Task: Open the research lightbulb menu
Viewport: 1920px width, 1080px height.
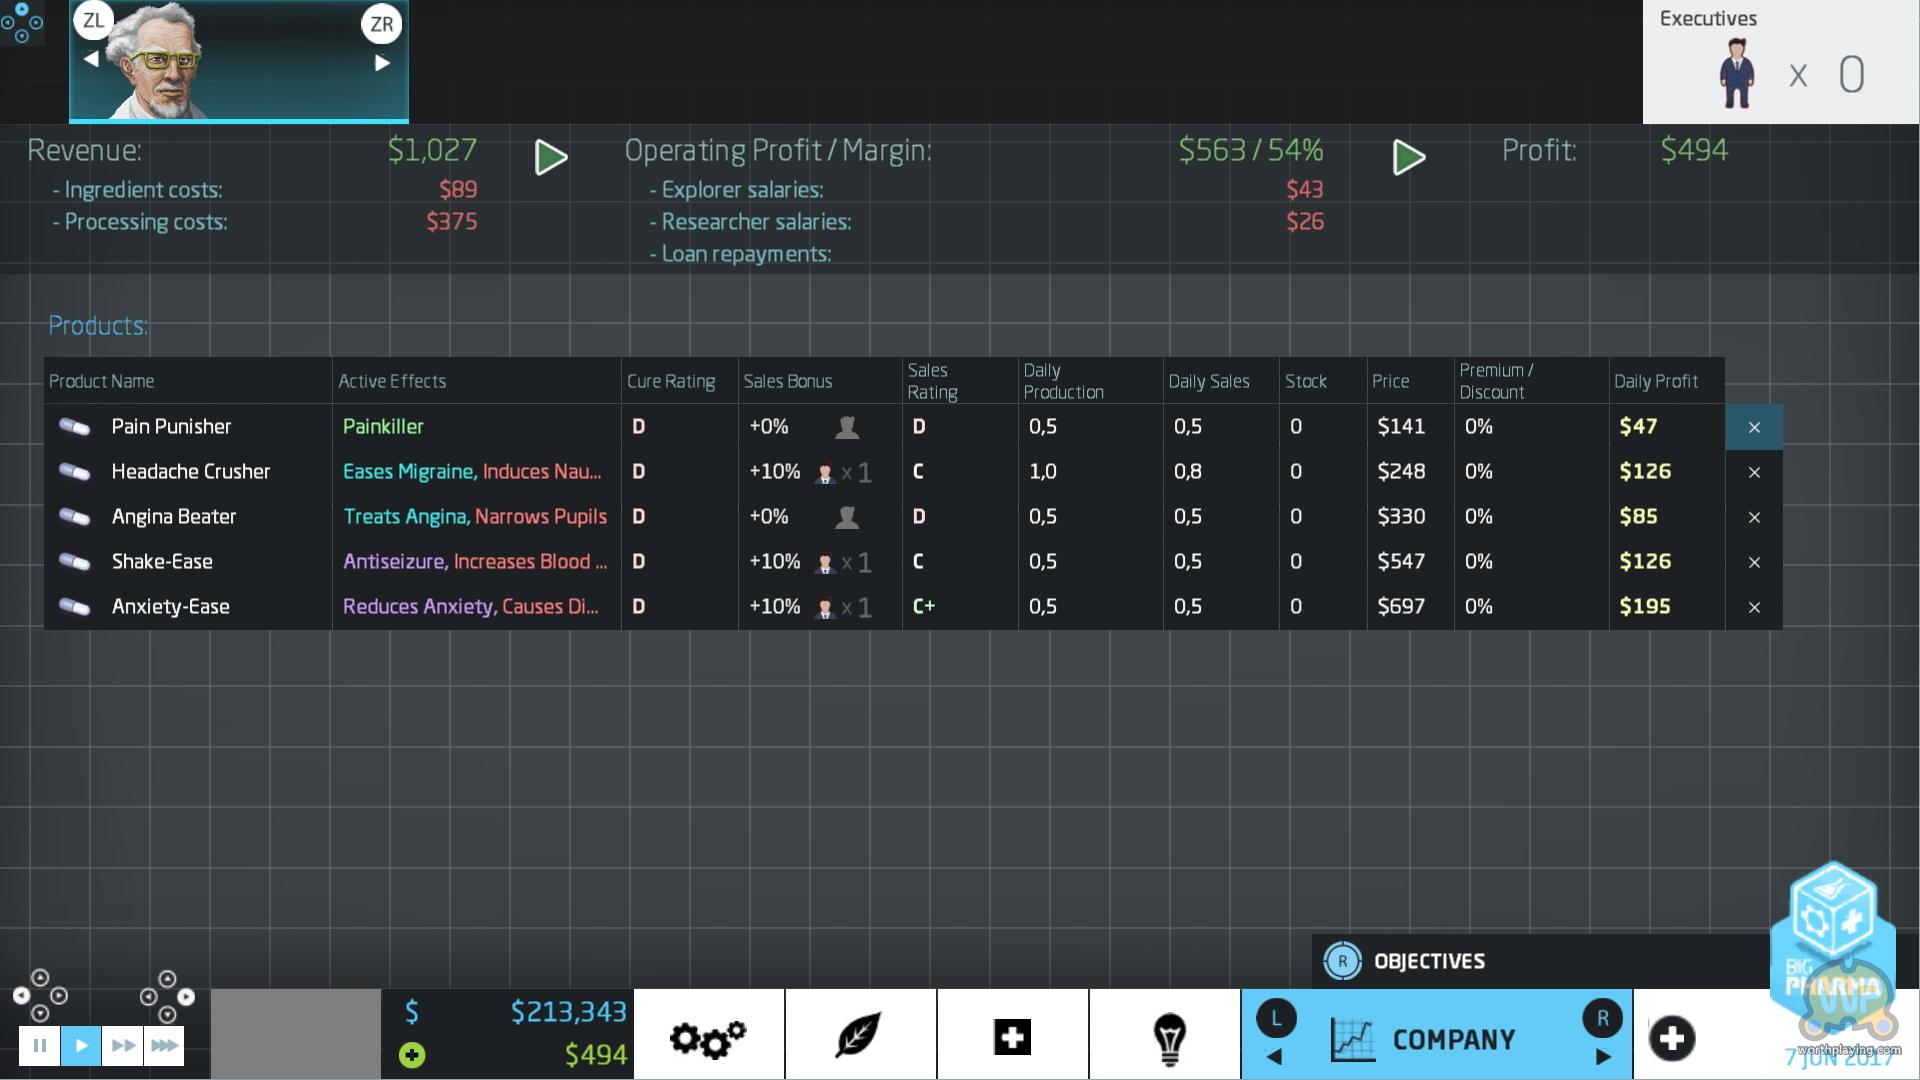Action: tap(1168, 1037)
